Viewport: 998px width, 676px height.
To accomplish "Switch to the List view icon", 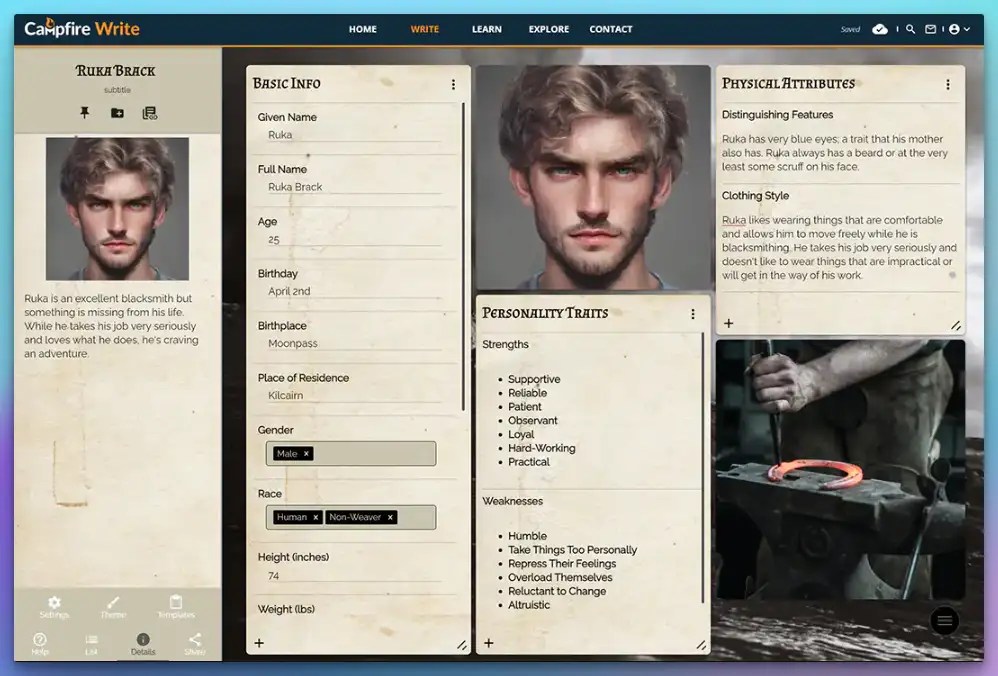I will pyautogui.click(x=91, y=644).
